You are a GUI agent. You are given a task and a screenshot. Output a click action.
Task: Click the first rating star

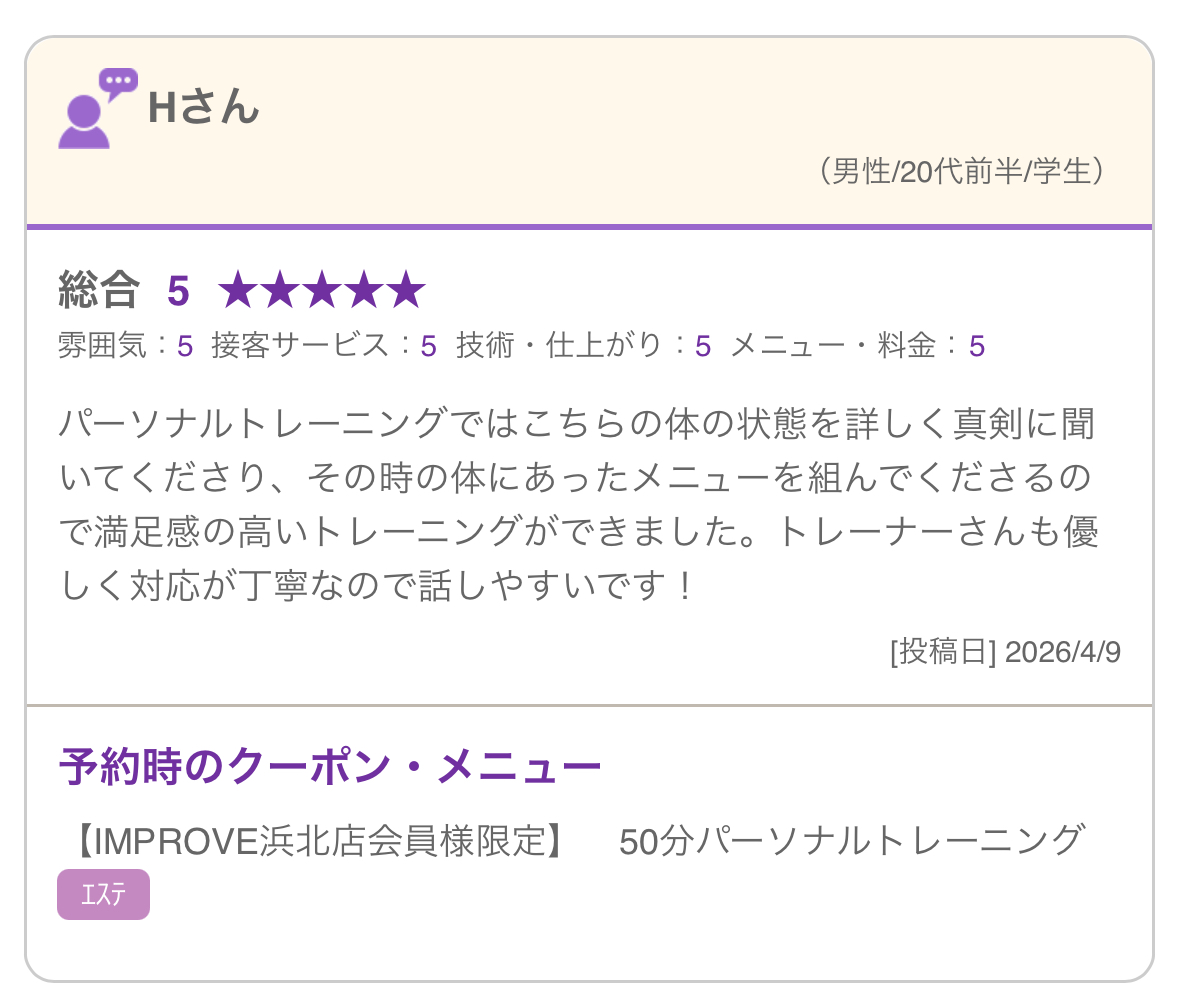coord(238,290)
